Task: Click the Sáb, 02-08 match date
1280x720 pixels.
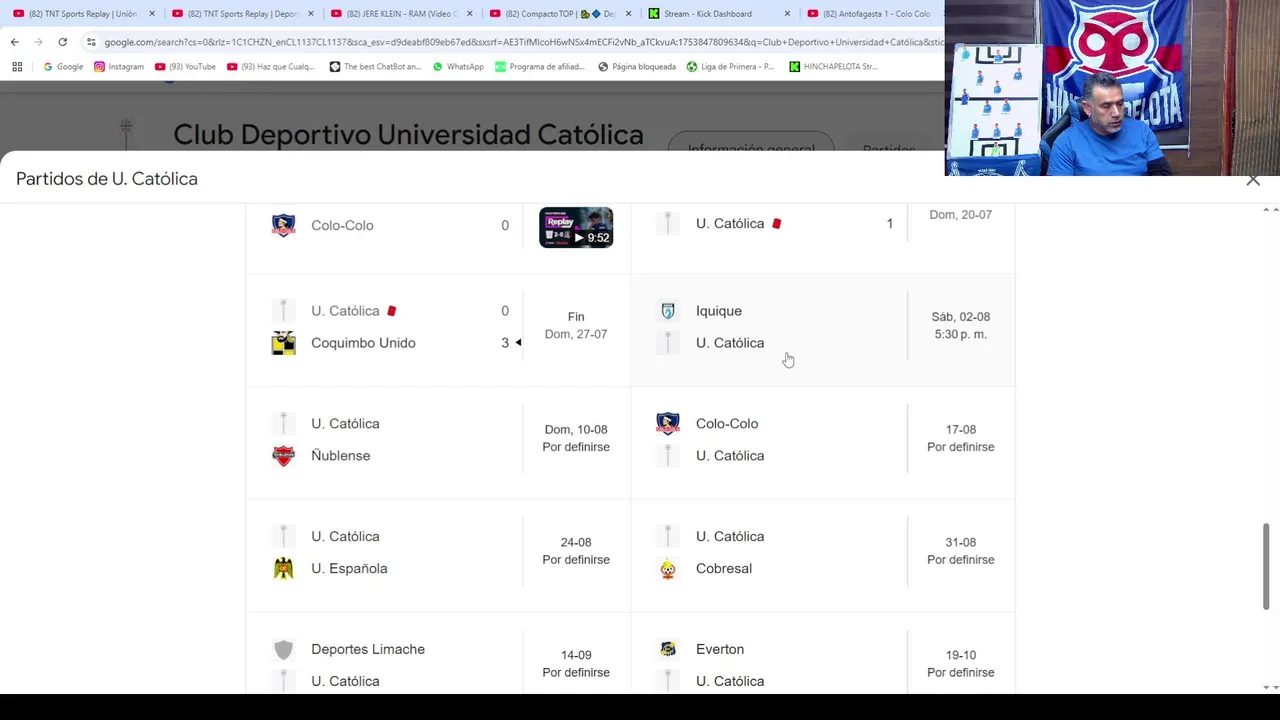Action: pos(961,317)
